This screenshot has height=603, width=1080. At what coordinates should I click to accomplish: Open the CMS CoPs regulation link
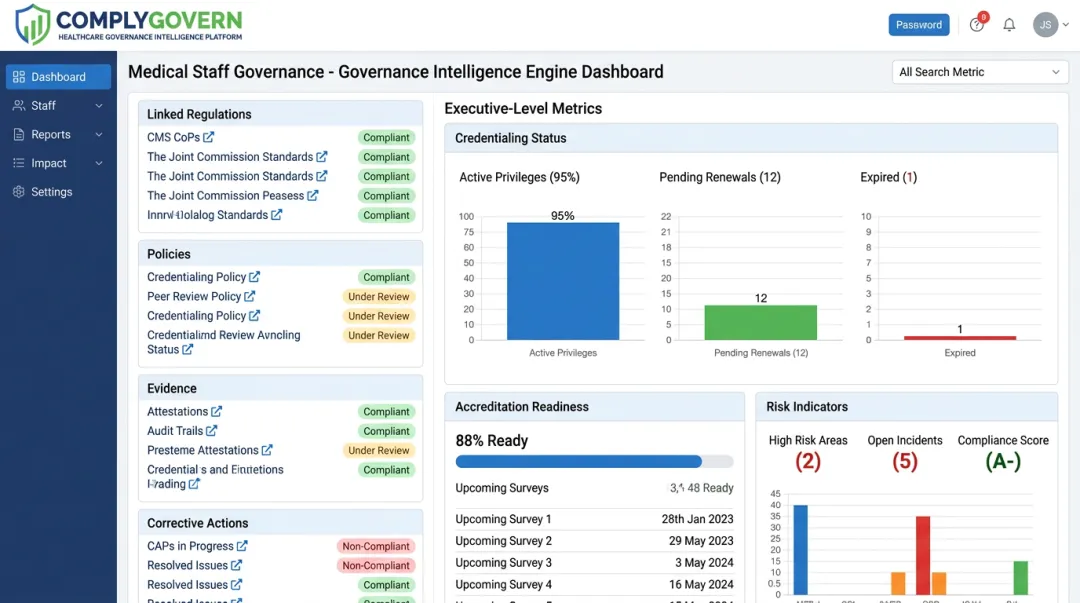173,137
